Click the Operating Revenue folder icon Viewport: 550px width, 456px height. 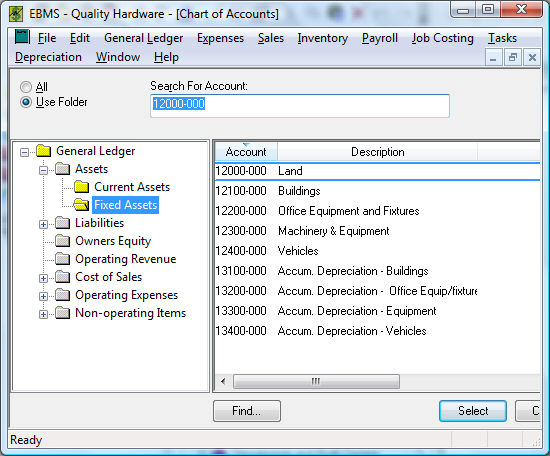[x=63, y=259]
